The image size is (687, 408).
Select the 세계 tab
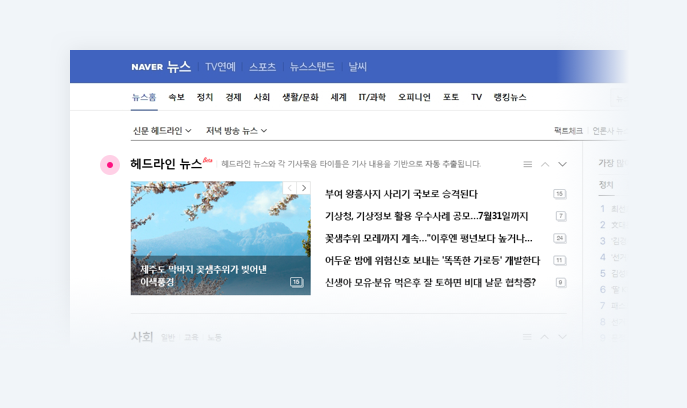[x=338, y=97]
